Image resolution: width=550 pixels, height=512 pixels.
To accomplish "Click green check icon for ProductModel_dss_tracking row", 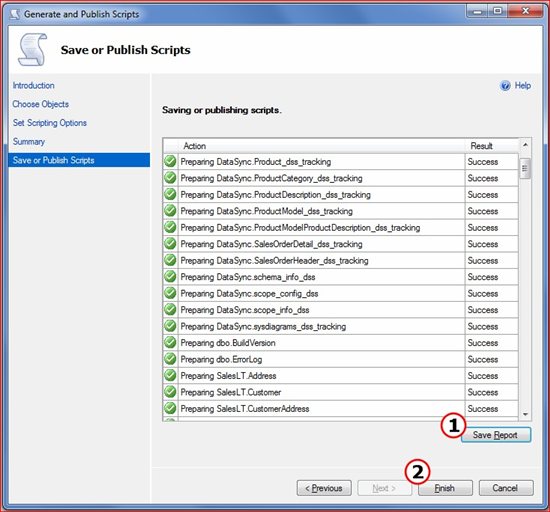I will tap(170, 211).
